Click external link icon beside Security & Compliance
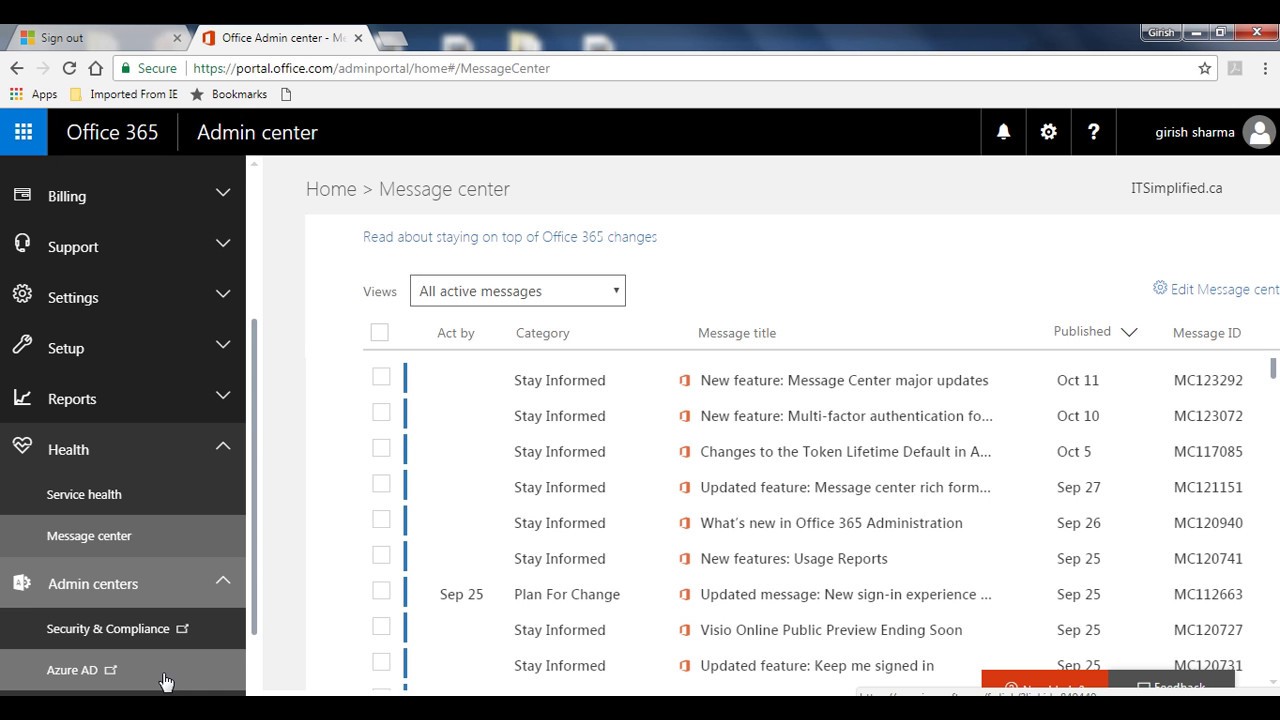The image size is (1280, 720). point(182,629)
